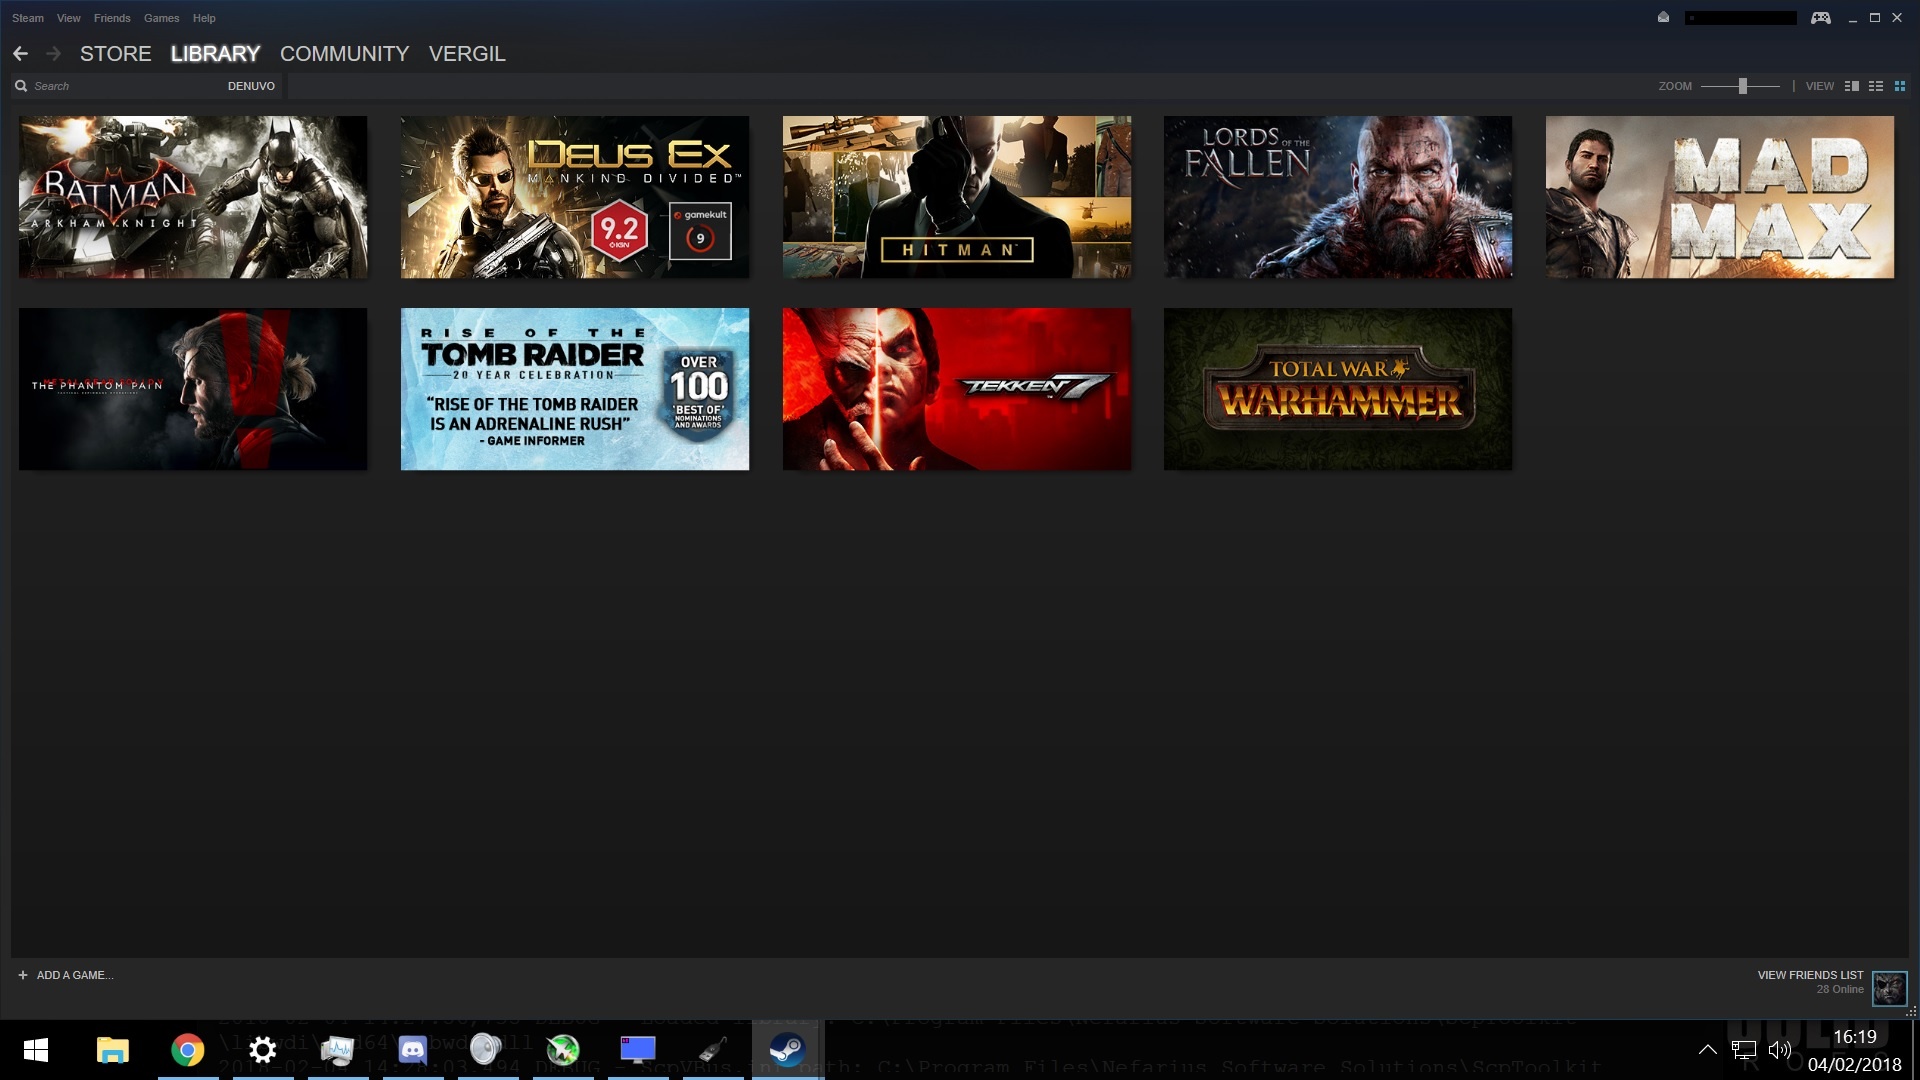Click ADD A GAME button
This screenshot has width=1920, height=1080.
(x=75, y=975)
